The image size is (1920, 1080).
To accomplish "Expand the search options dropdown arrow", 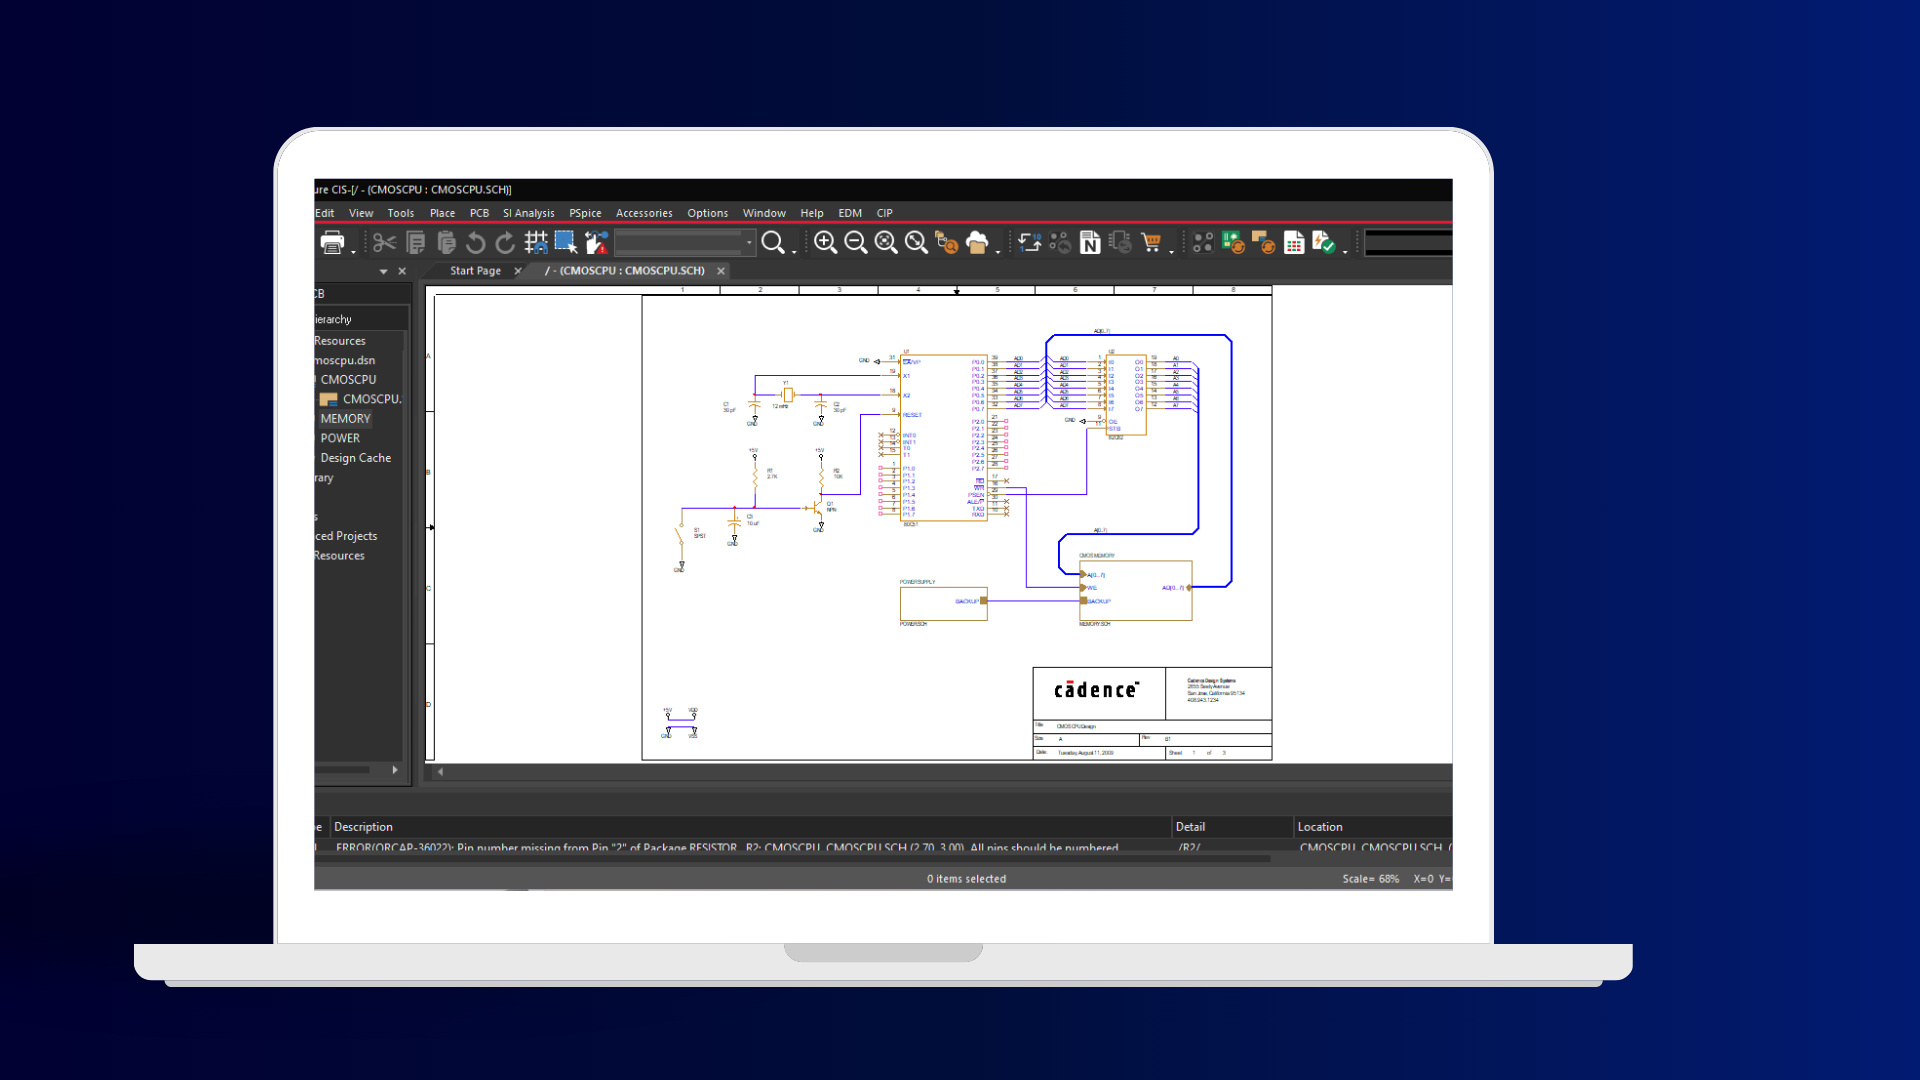I will (794, 251).
